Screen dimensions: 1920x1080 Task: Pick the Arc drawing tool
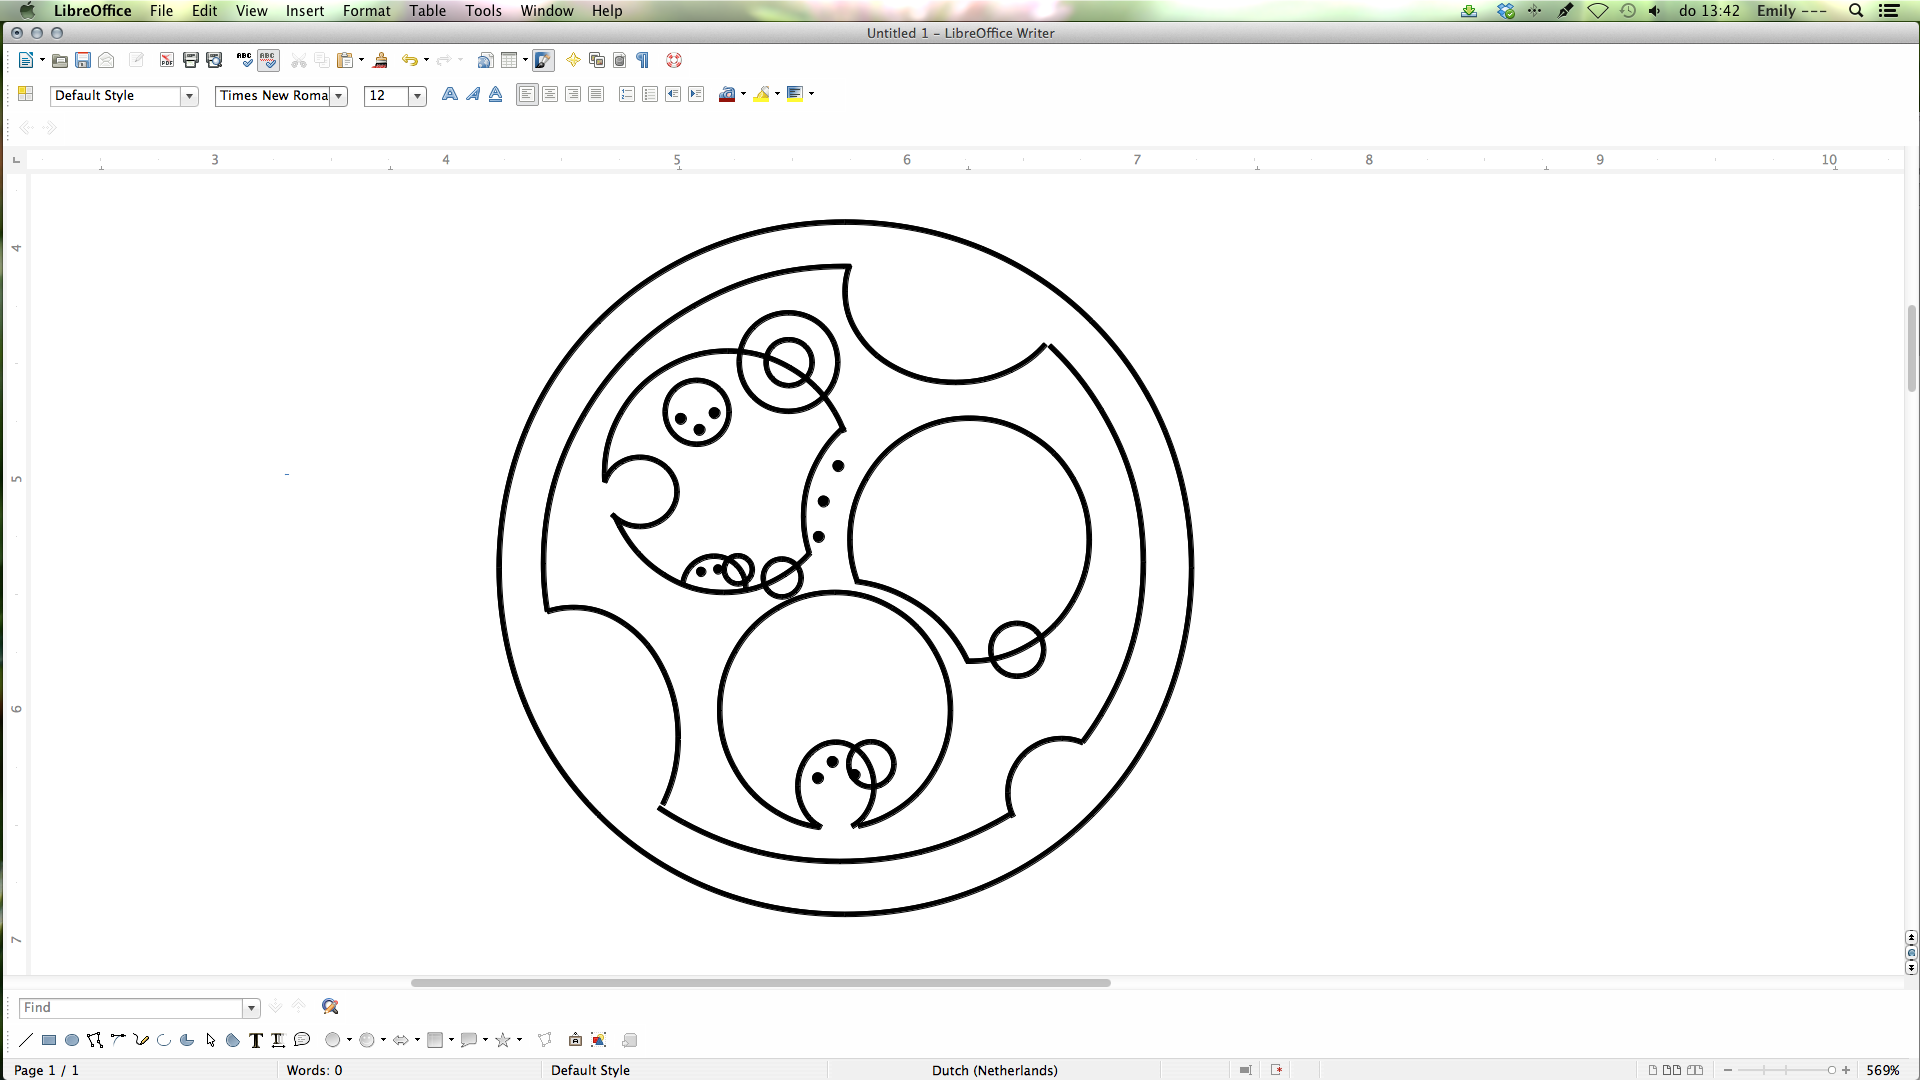tap(164, 1040)
